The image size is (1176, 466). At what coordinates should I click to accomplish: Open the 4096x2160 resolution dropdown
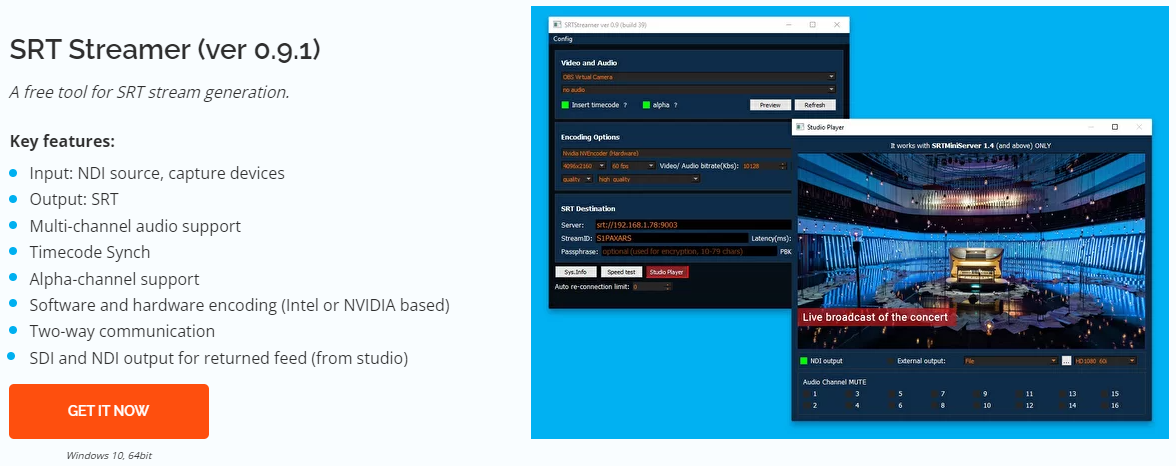pos(584,165)
